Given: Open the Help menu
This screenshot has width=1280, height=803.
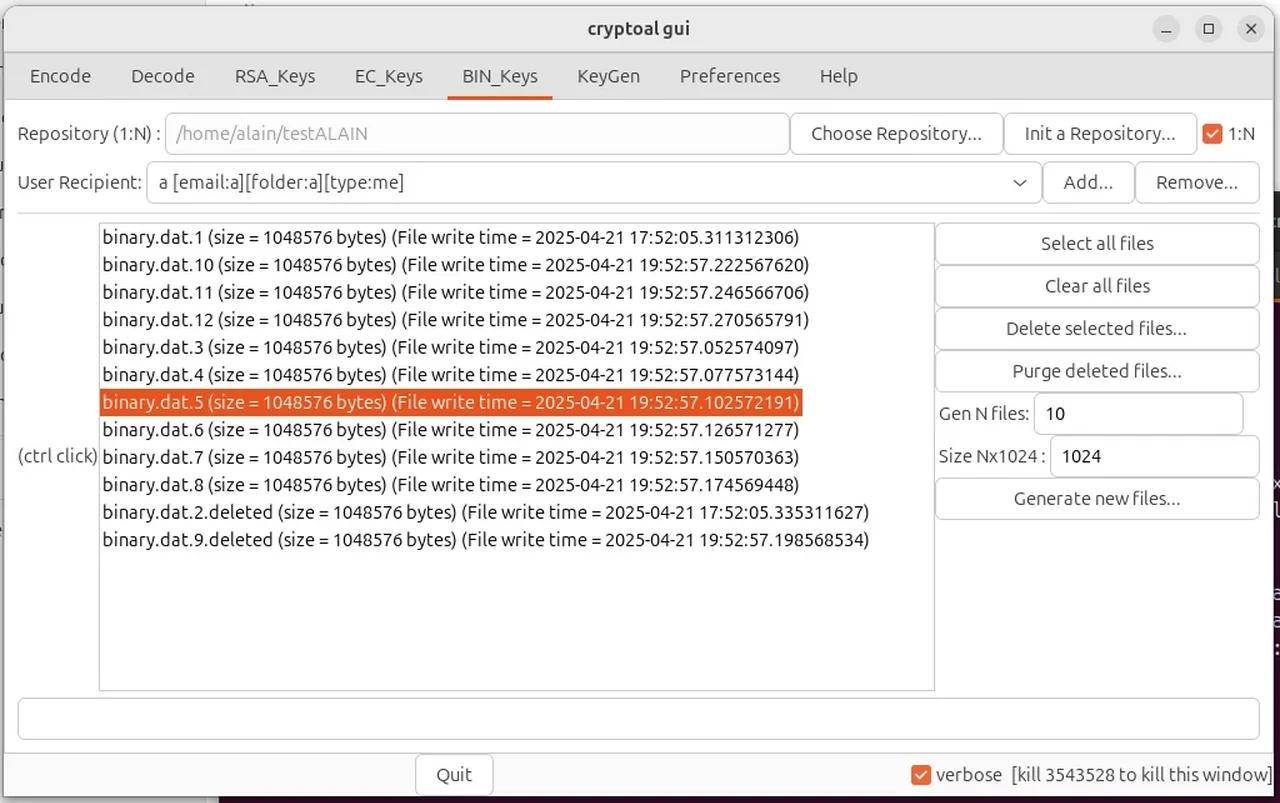Looking at the screenshot, I should pos(838,76).
